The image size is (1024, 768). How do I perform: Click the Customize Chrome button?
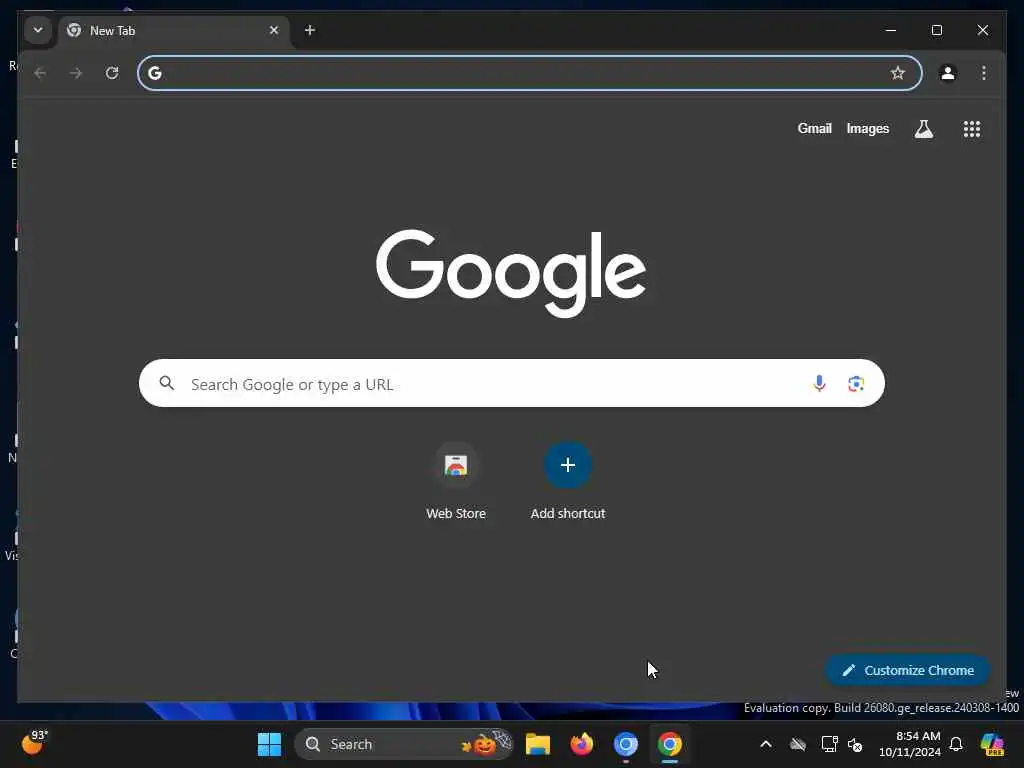tap(908, 670)
